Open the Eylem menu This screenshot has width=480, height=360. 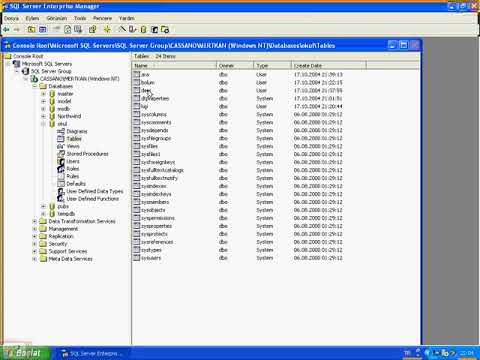pyautogui.click(x=32, y=18)
